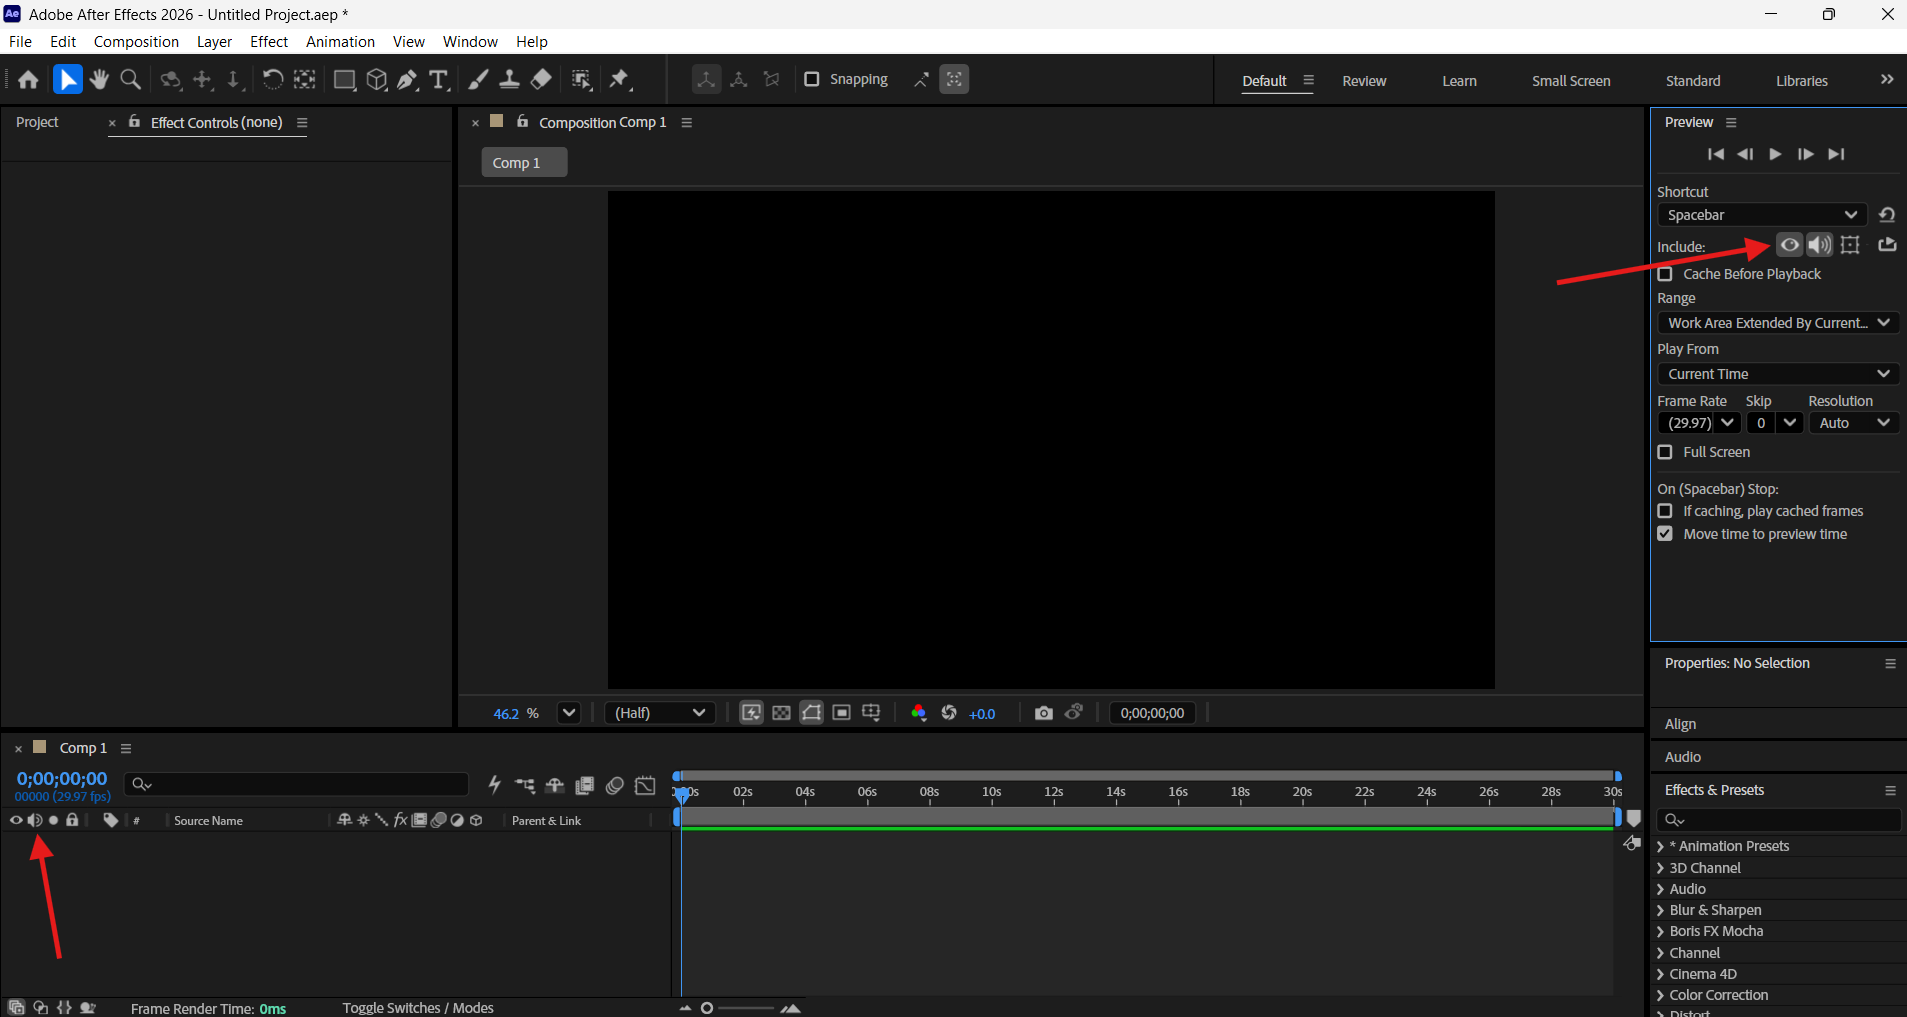Select the Zoom tool magnifier
The height and width of the screenshot is (1017, 1907).
(x=130, y=80)
